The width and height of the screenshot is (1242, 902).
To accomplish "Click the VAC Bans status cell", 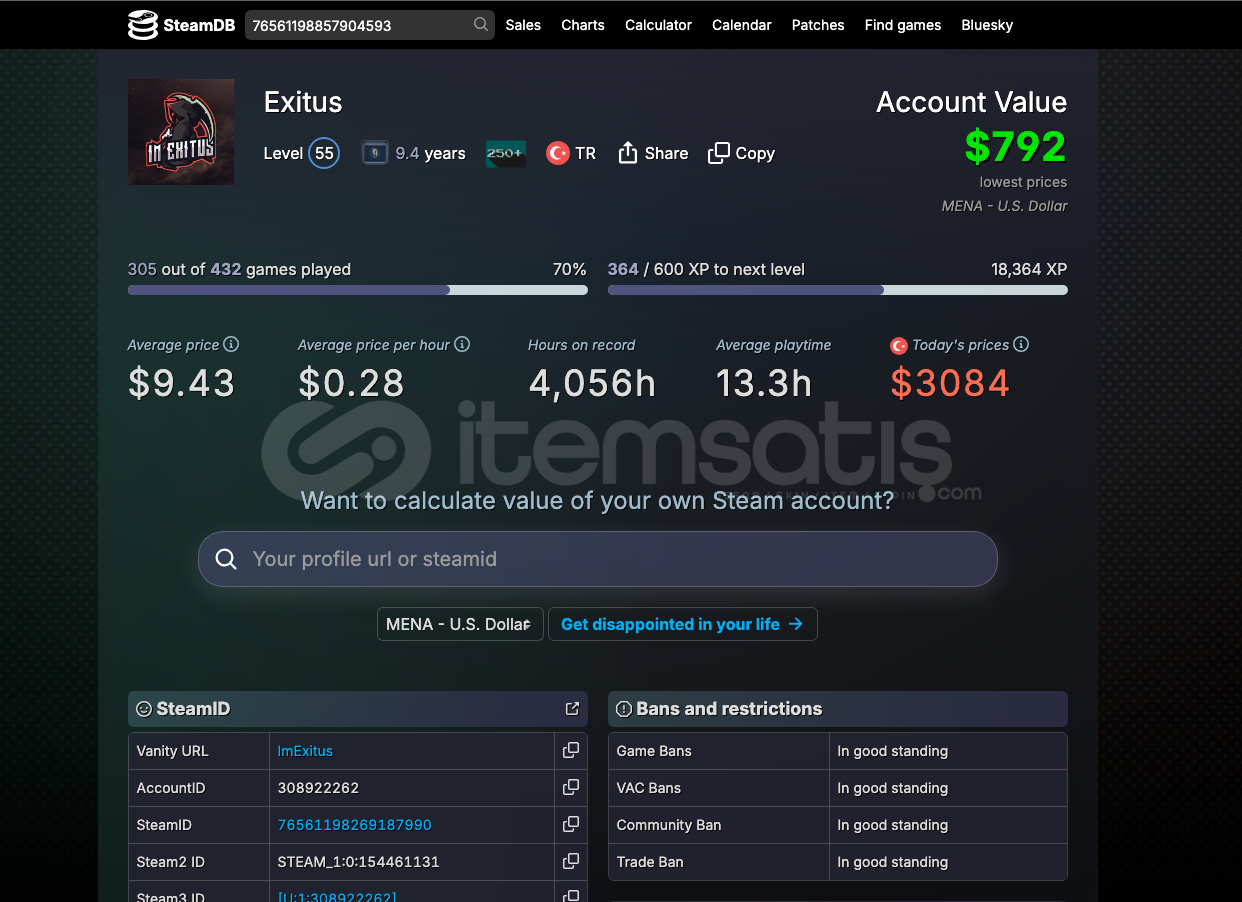I will (948, 788).
